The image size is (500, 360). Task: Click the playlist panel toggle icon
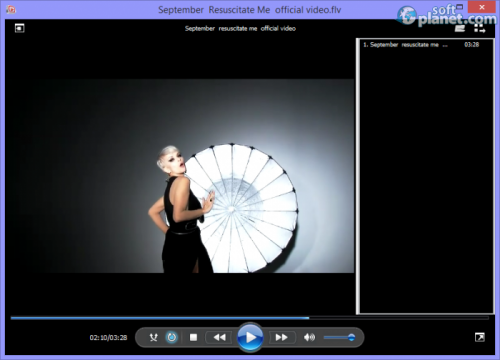click(460, 29)
